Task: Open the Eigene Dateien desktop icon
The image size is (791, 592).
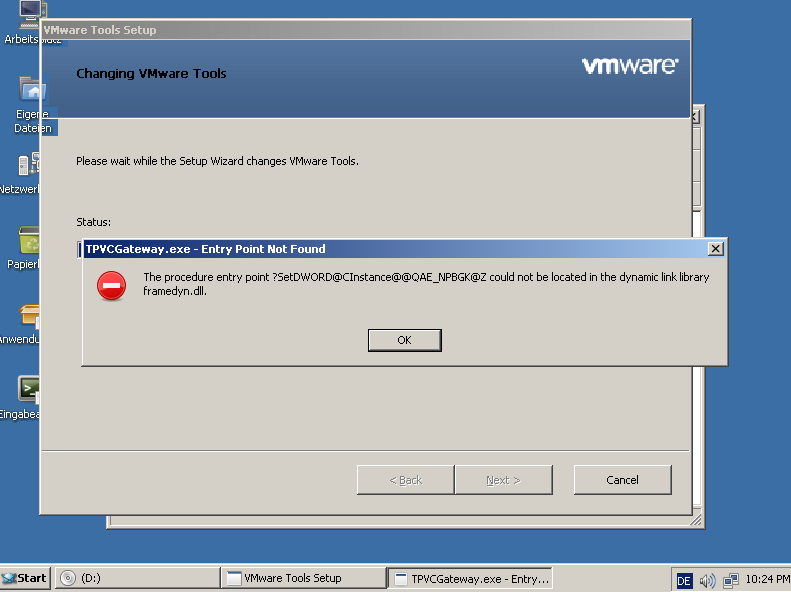Action: [x=31, y=105]
